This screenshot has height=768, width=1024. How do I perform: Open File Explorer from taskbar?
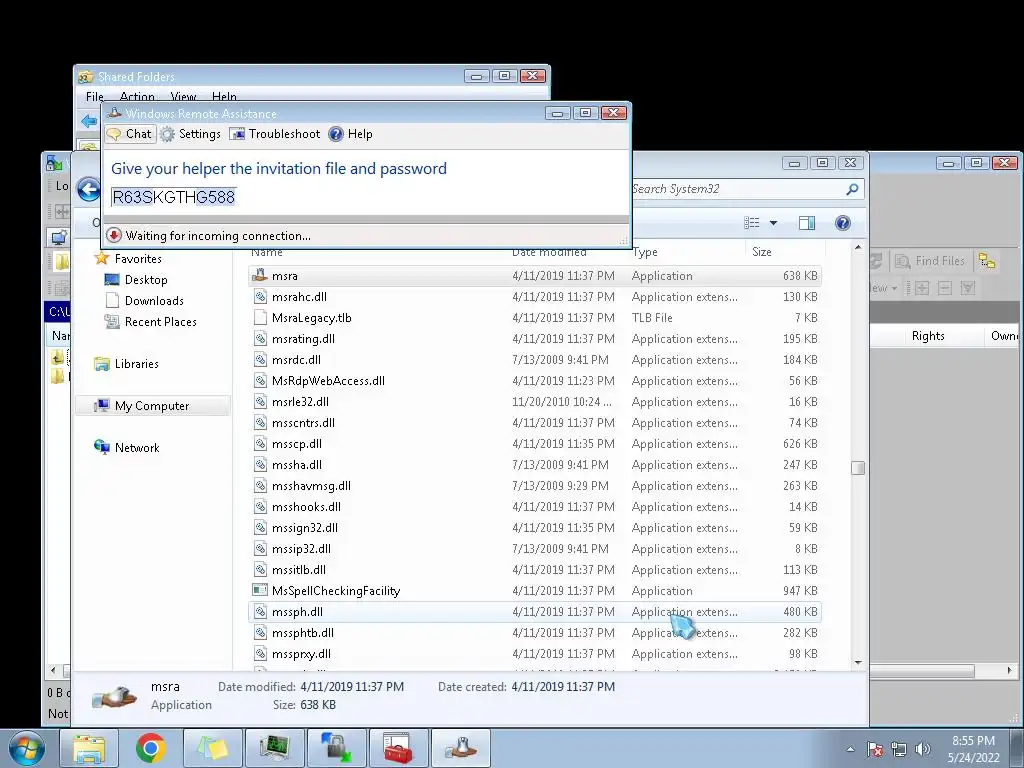tap(89, 748)
